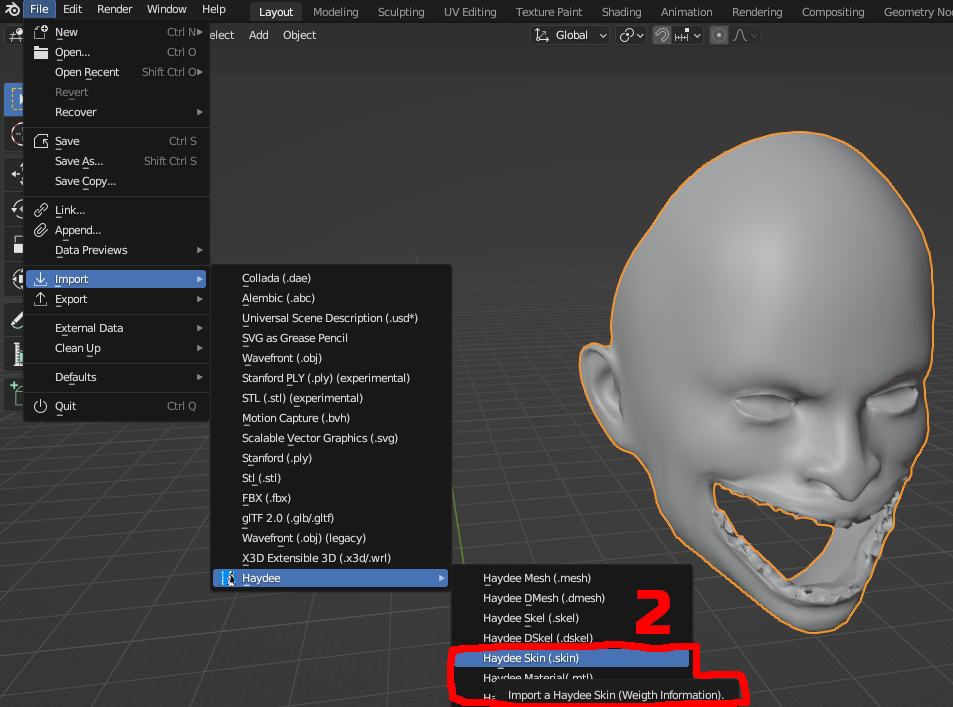953x707 pixels.
Task: Expand the Open Recent submenu
Action: (116, 72)
